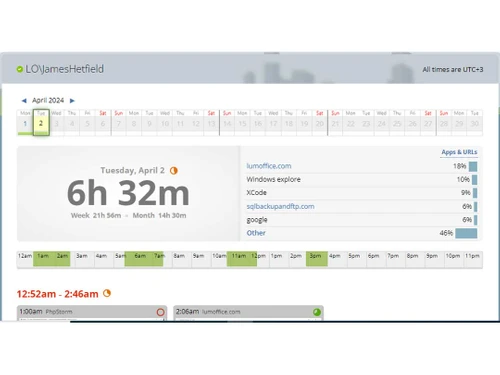Open the Other apps link
The height and width of the screenshot is (375, 500).
[x=256, y=233]
